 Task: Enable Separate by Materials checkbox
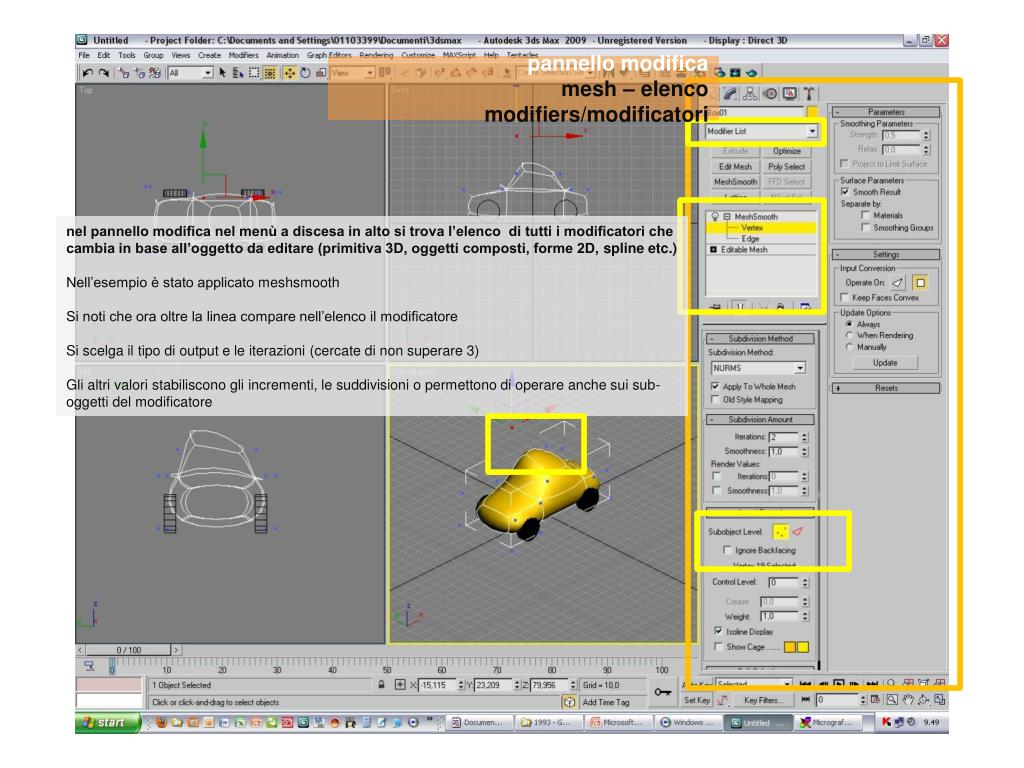pyautogui.click(x=865, y=215)
